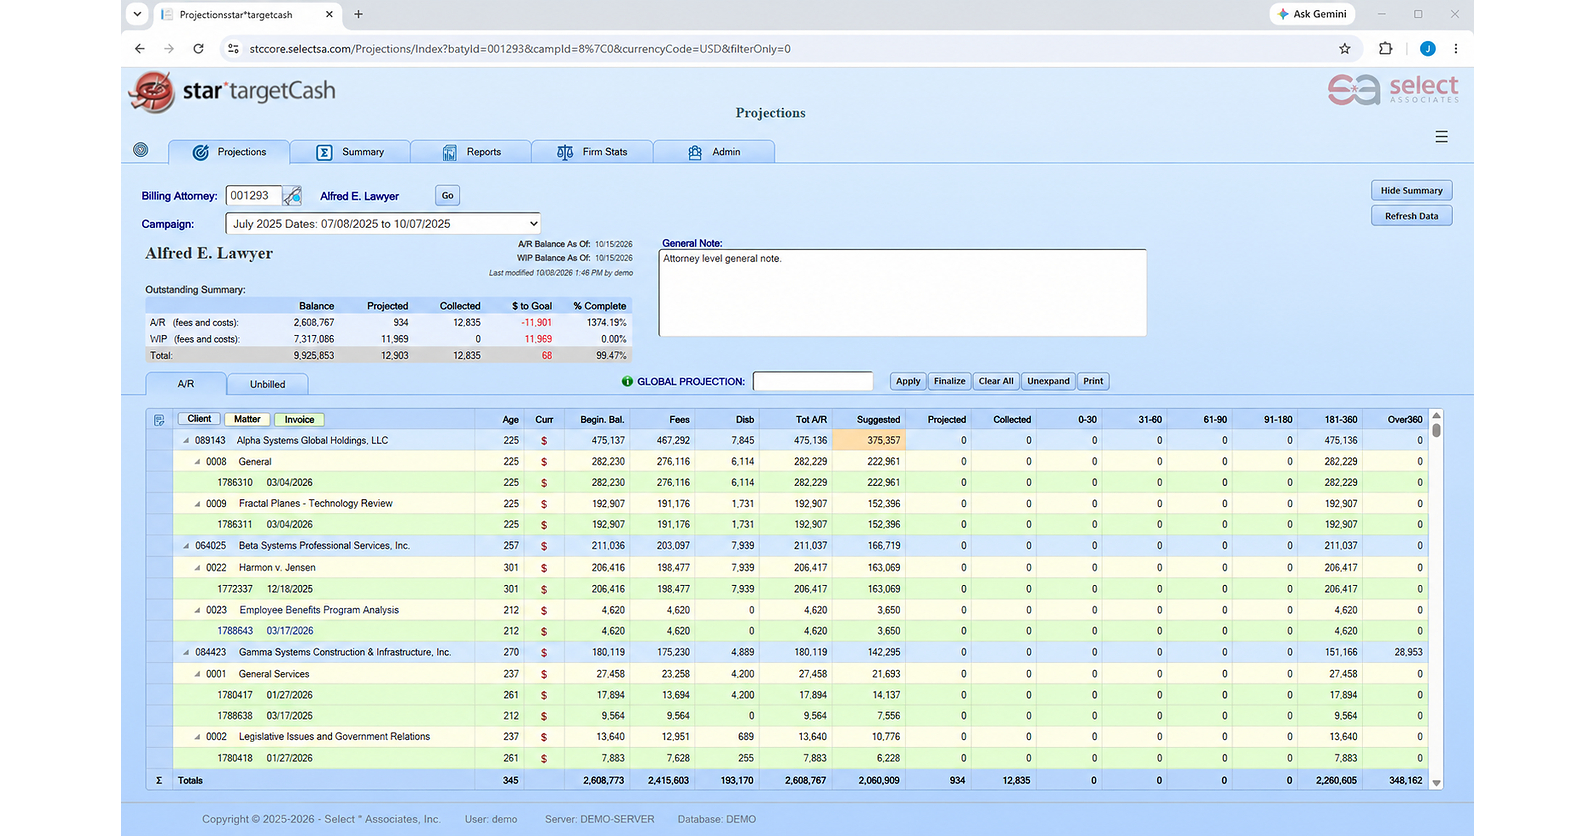Reload the page with the refresh icon
1596x836 pixels.
(198, 48)
